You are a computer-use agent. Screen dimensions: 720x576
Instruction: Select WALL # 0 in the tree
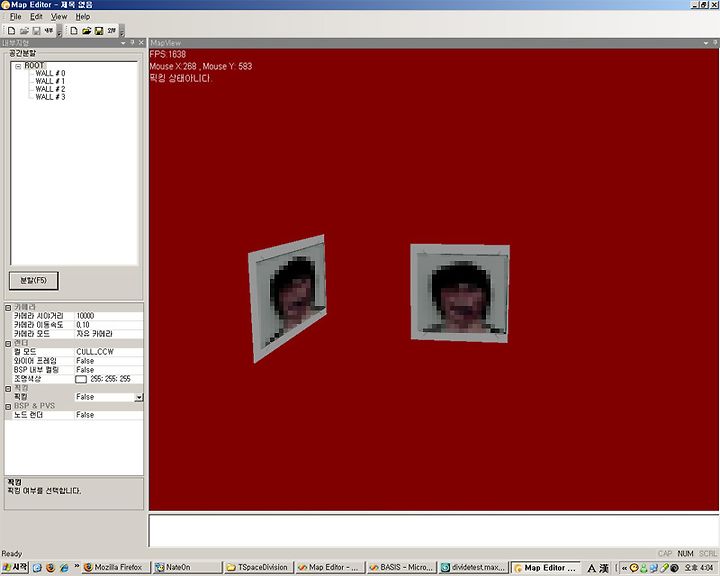(50, 73)
